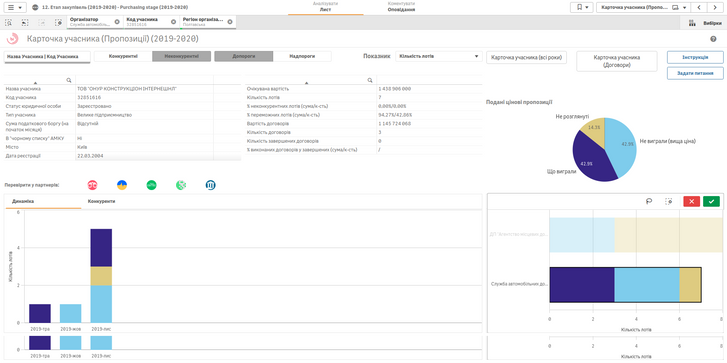This screenshot has width=727, height=363.
Task: Switch to the Коментувати Оповідання tab
Action: (401, 6)
